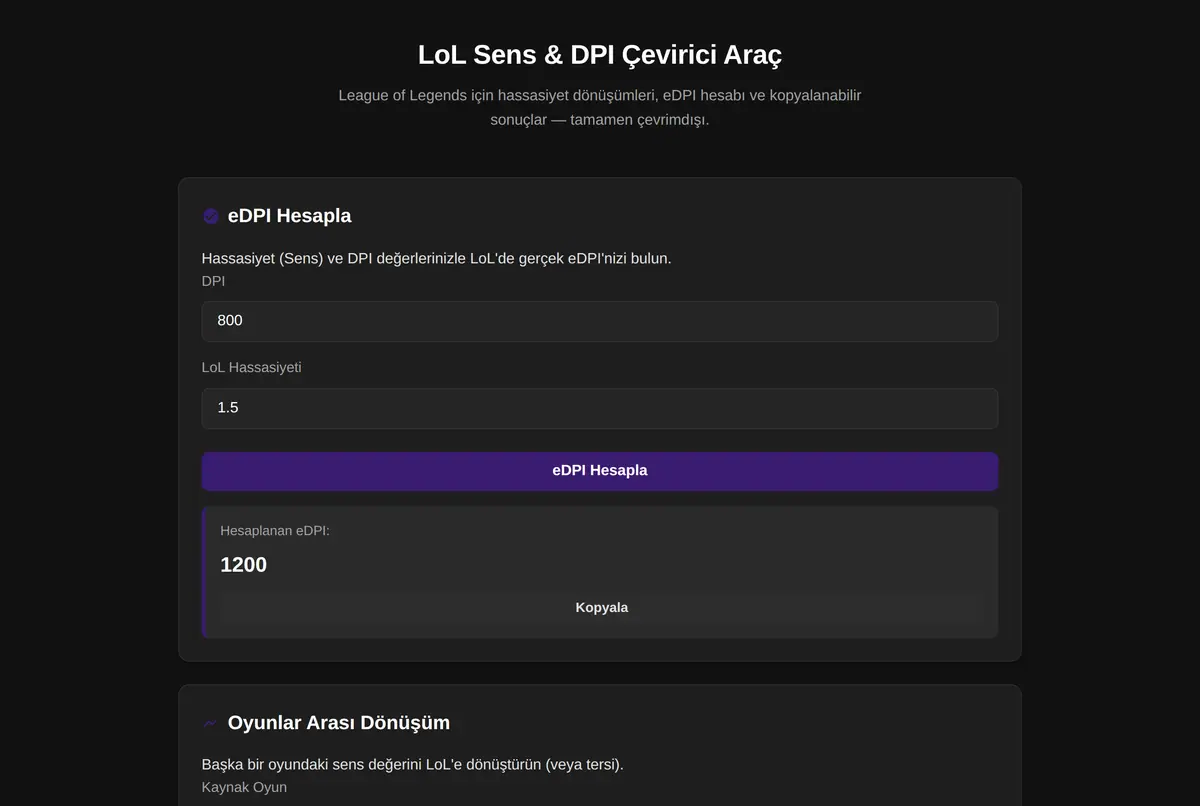The height and width of the screenshot is (806, 1200).
Task: Click the subtitle beginning "League of Legends için"
Action: coord(600,108)
